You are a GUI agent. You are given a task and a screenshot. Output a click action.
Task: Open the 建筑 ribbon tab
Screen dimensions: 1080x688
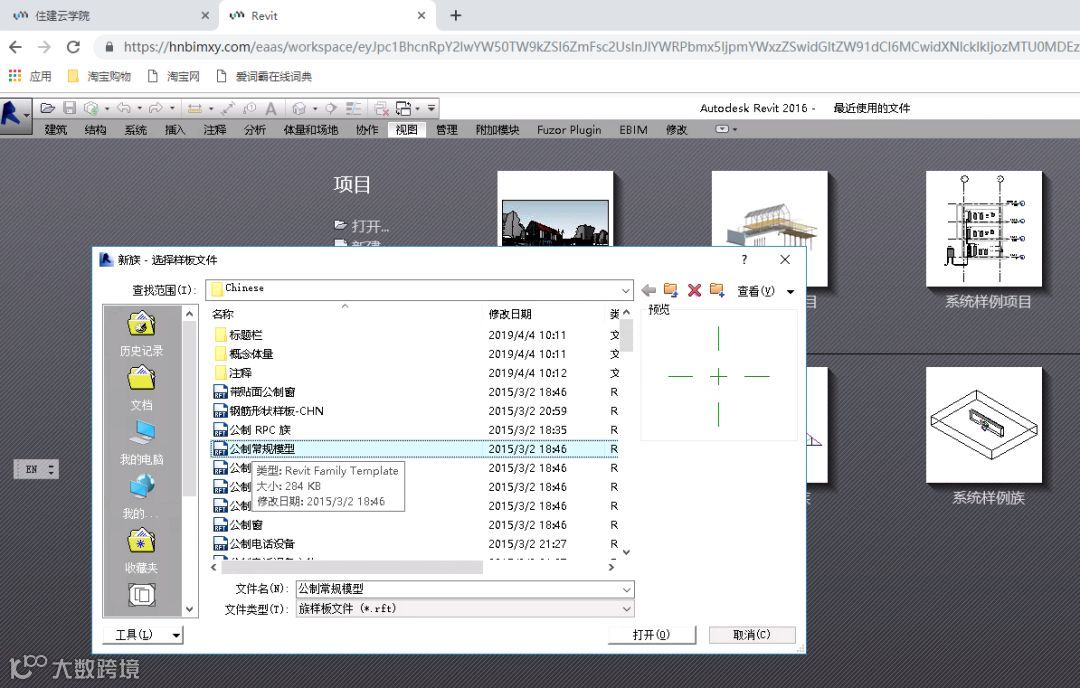click(56, 129)
